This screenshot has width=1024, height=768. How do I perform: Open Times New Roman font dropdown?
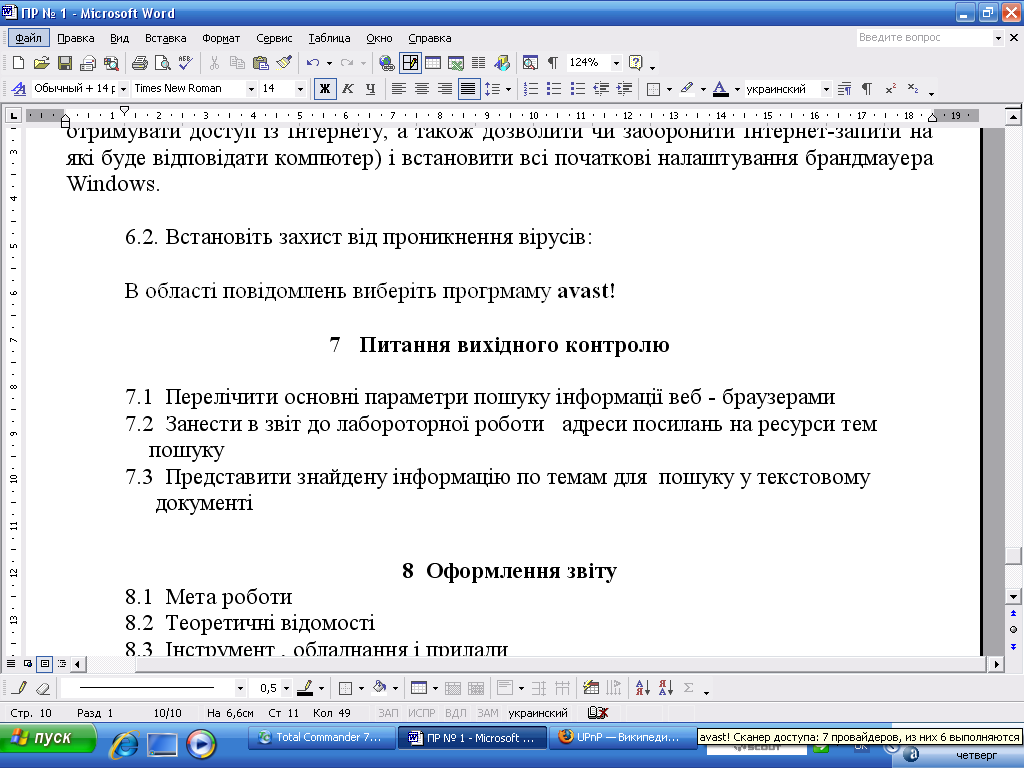click(x=251, y=89)
